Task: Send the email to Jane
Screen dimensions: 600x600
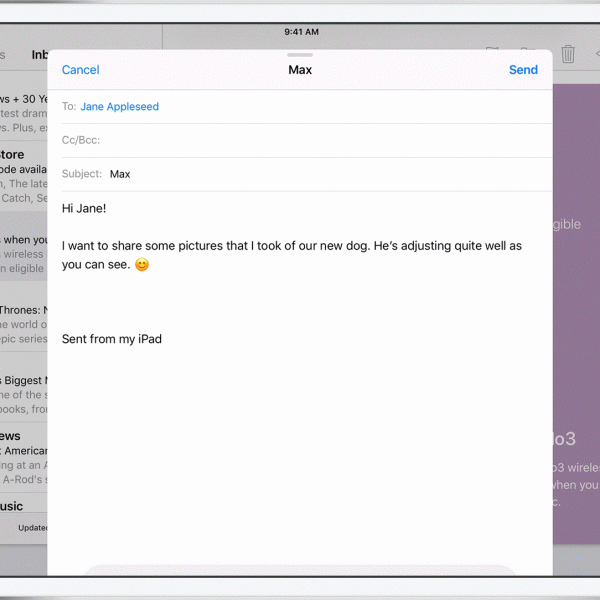Action: (523, 70)
